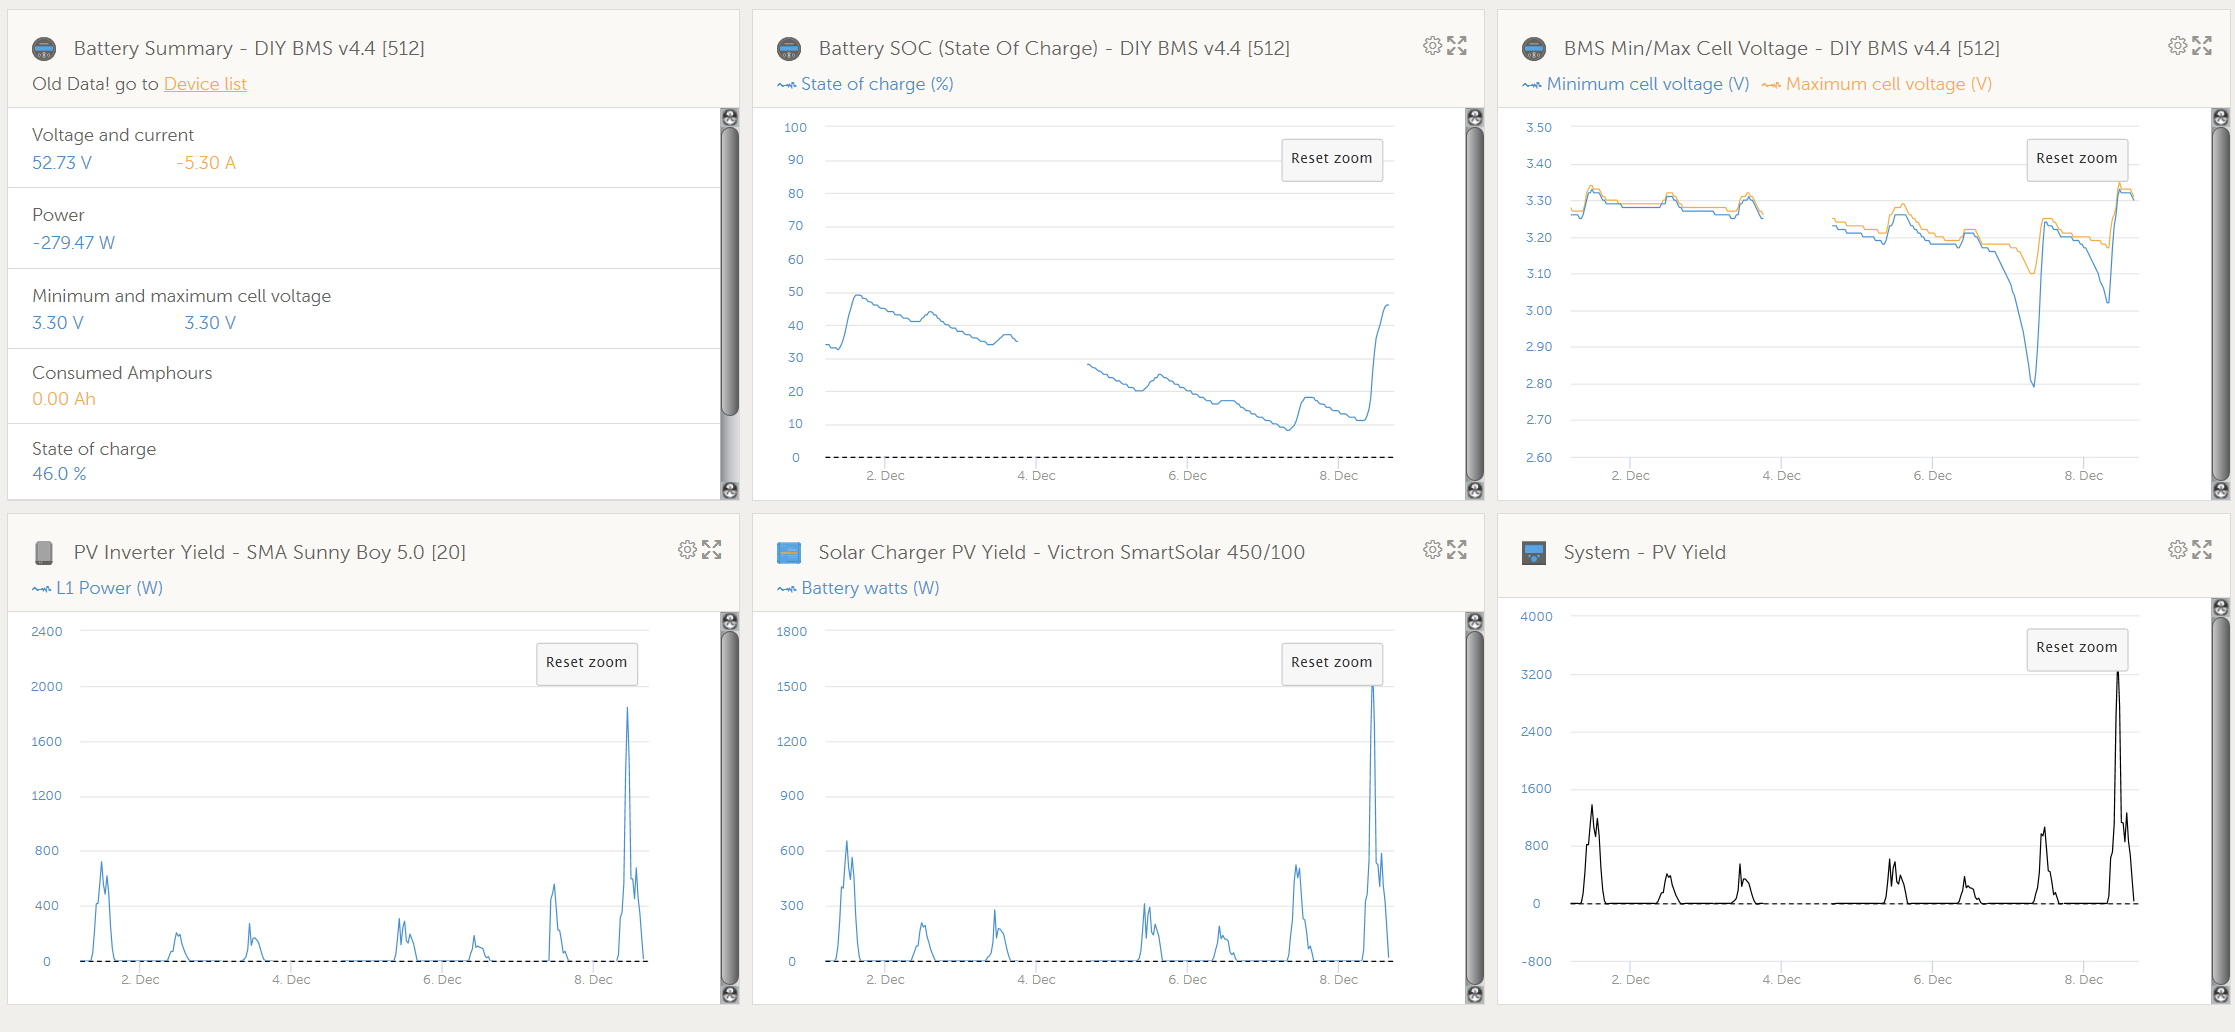Click scroll-down arrow in System PV Yield widget
The width and height of the screenshot is (2235, 1032).
pos(2220,994)
